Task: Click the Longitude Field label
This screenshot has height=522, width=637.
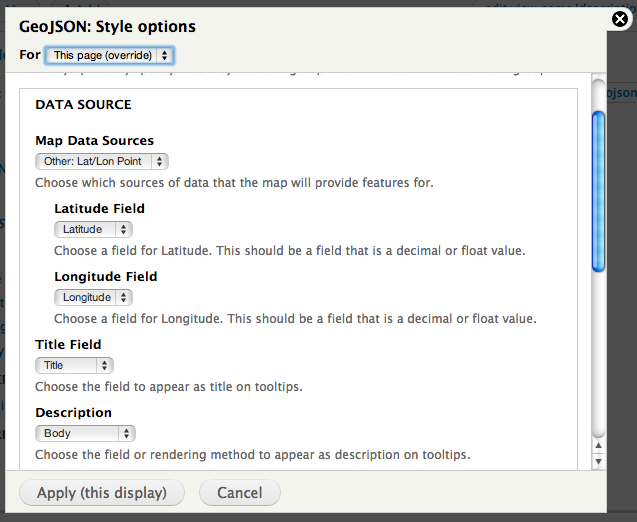Action: (x=106, y=276)
